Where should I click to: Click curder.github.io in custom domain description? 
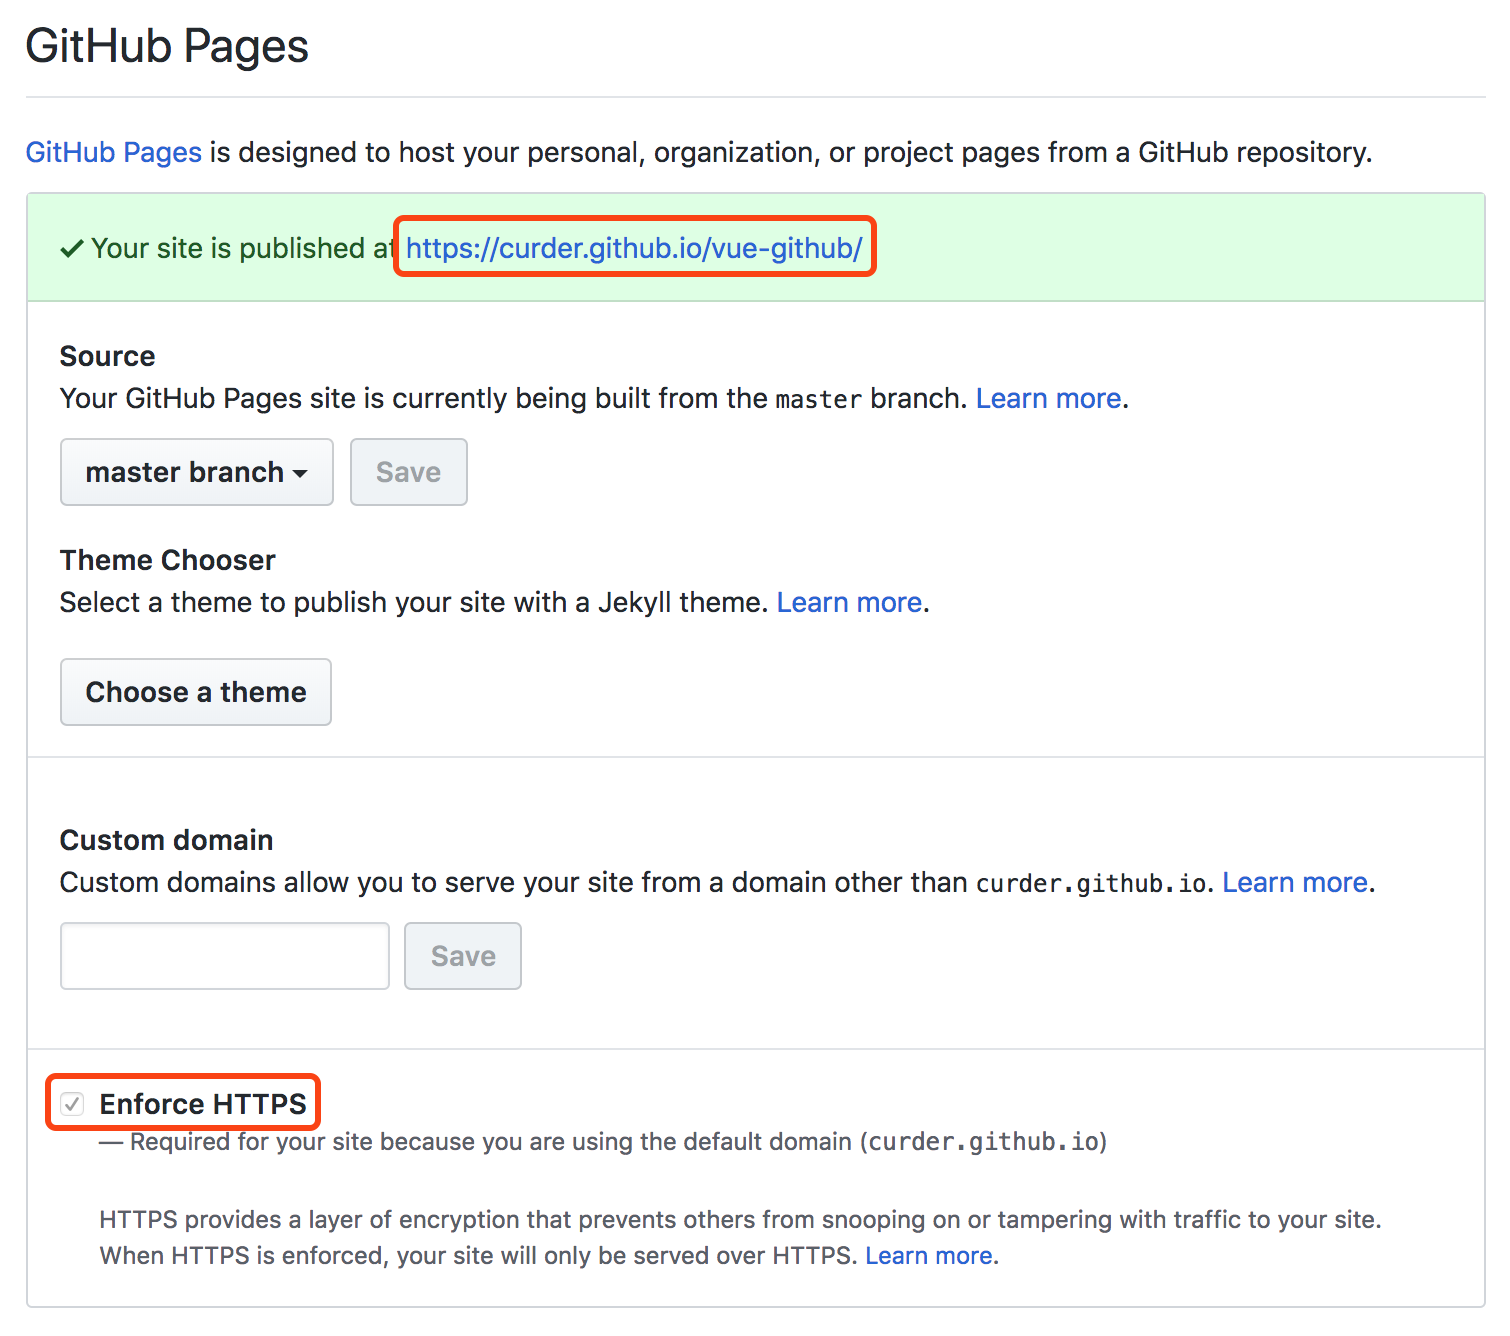click(x=1091, y=883)
